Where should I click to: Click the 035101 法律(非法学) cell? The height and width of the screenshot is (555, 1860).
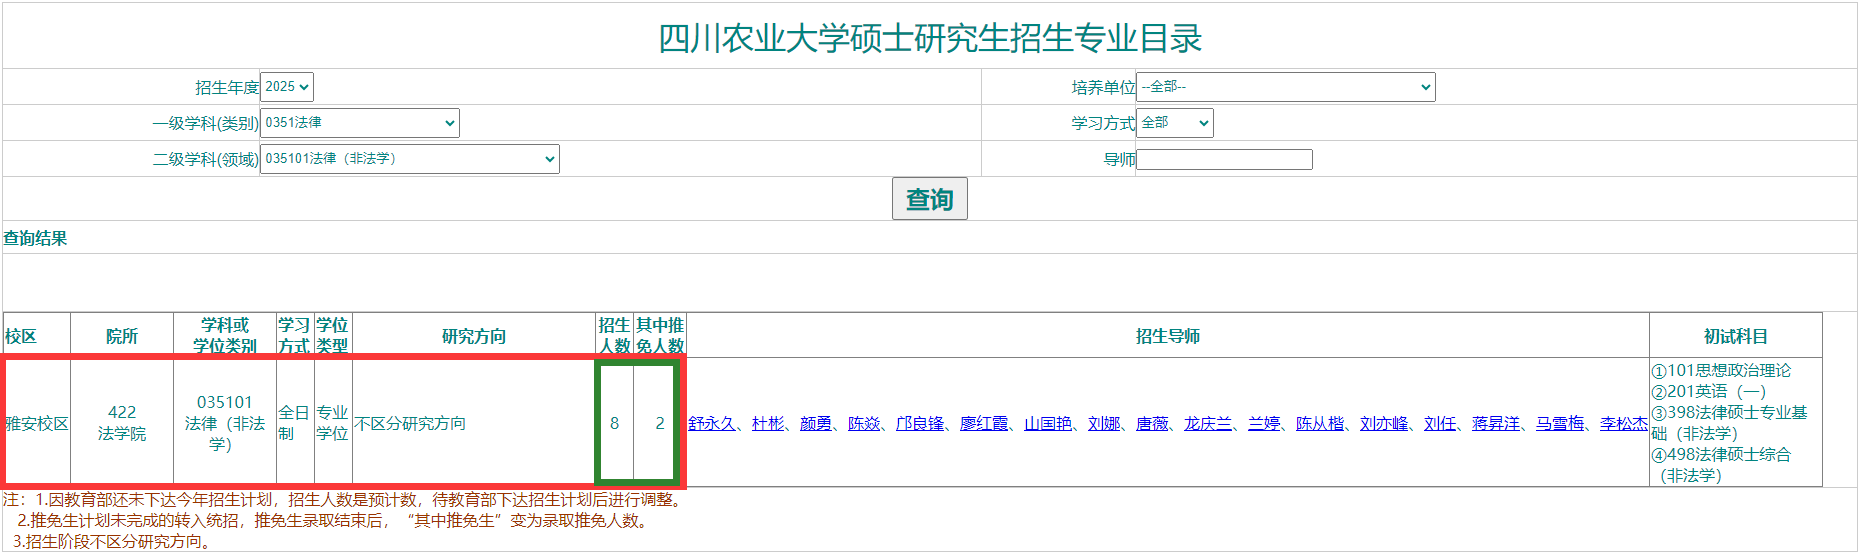(x=225, y=423)
